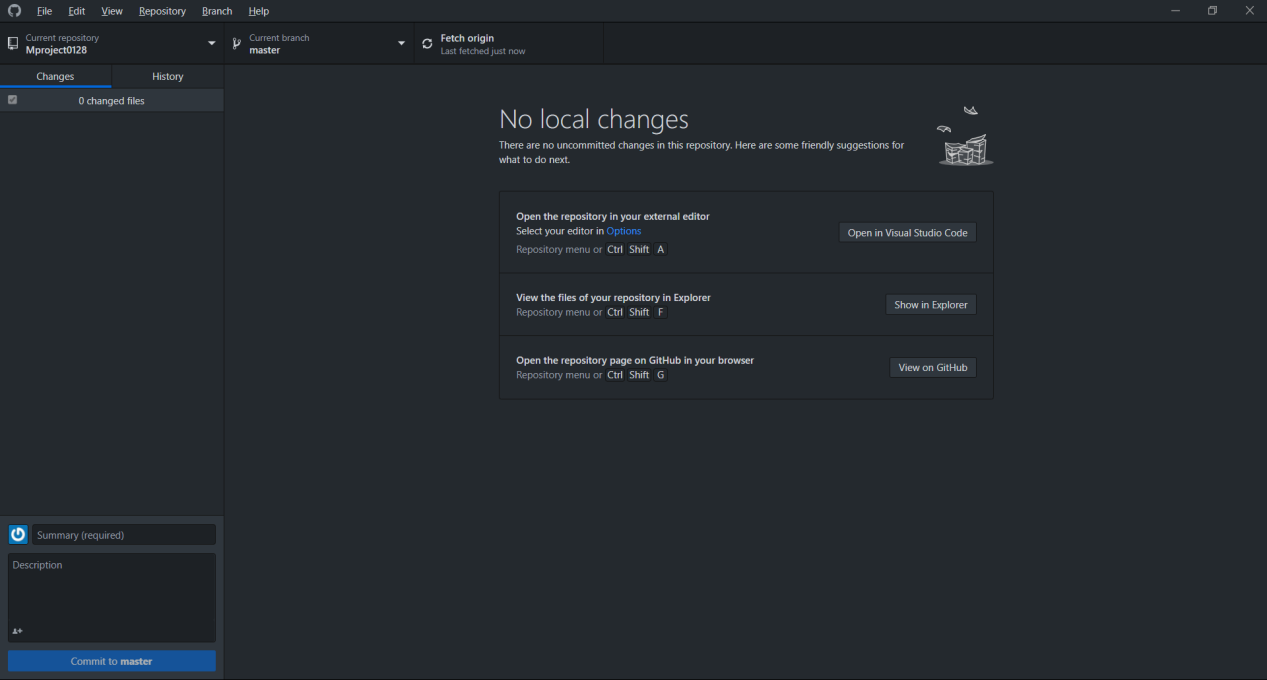Expand the Current branch dropdown
The height and width of the screenshot is (680, 1267).
coord(401,44)
